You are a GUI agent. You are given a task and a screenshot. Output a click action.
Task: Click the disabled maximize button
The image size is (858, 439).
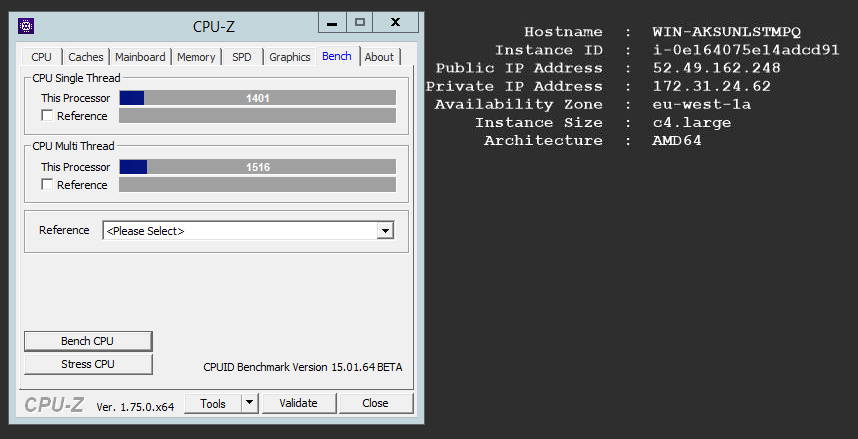(360, 23)
